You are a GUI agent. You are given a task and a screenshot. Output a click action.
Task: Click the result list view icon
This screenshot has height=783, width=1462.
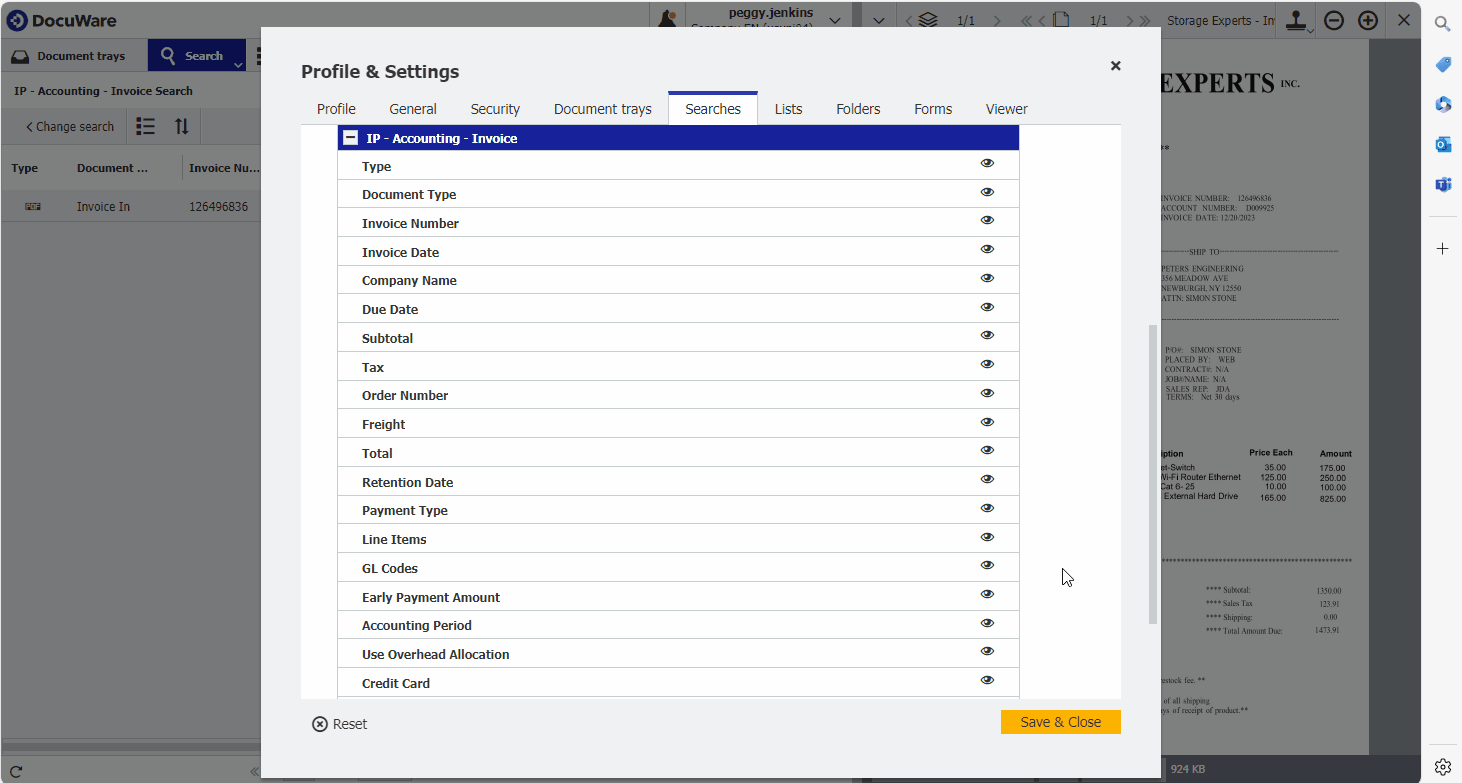146,127
